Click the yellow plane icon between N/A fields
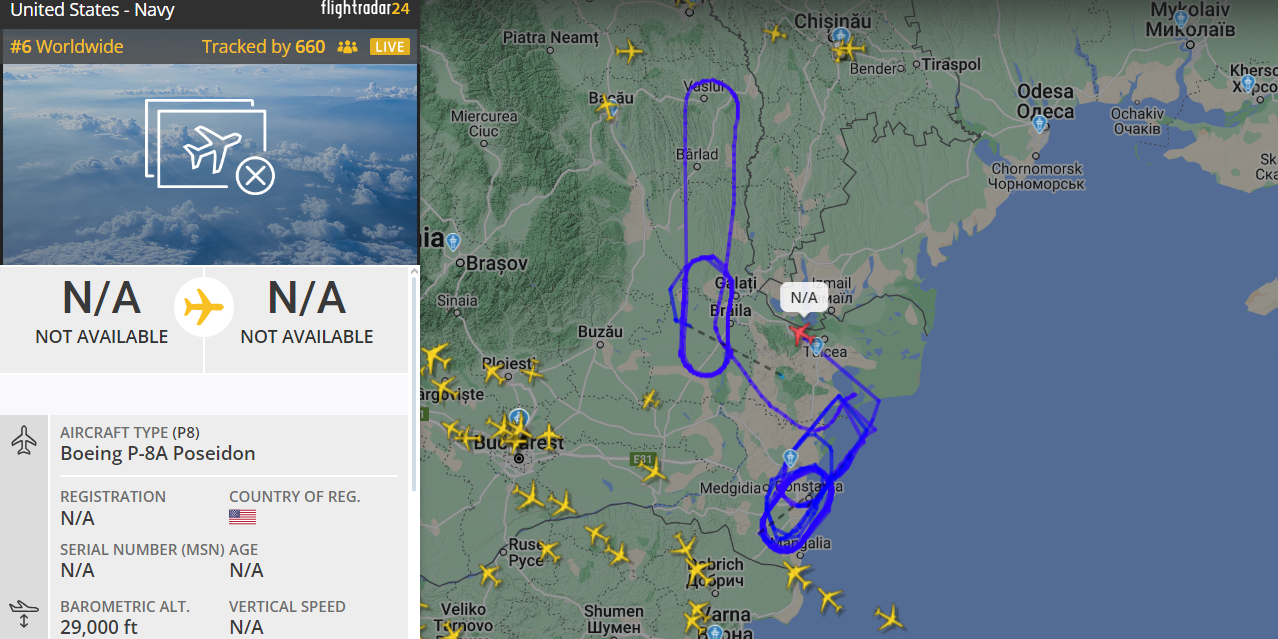This screenshot has width=1278, height=639. tap(204, 307)
